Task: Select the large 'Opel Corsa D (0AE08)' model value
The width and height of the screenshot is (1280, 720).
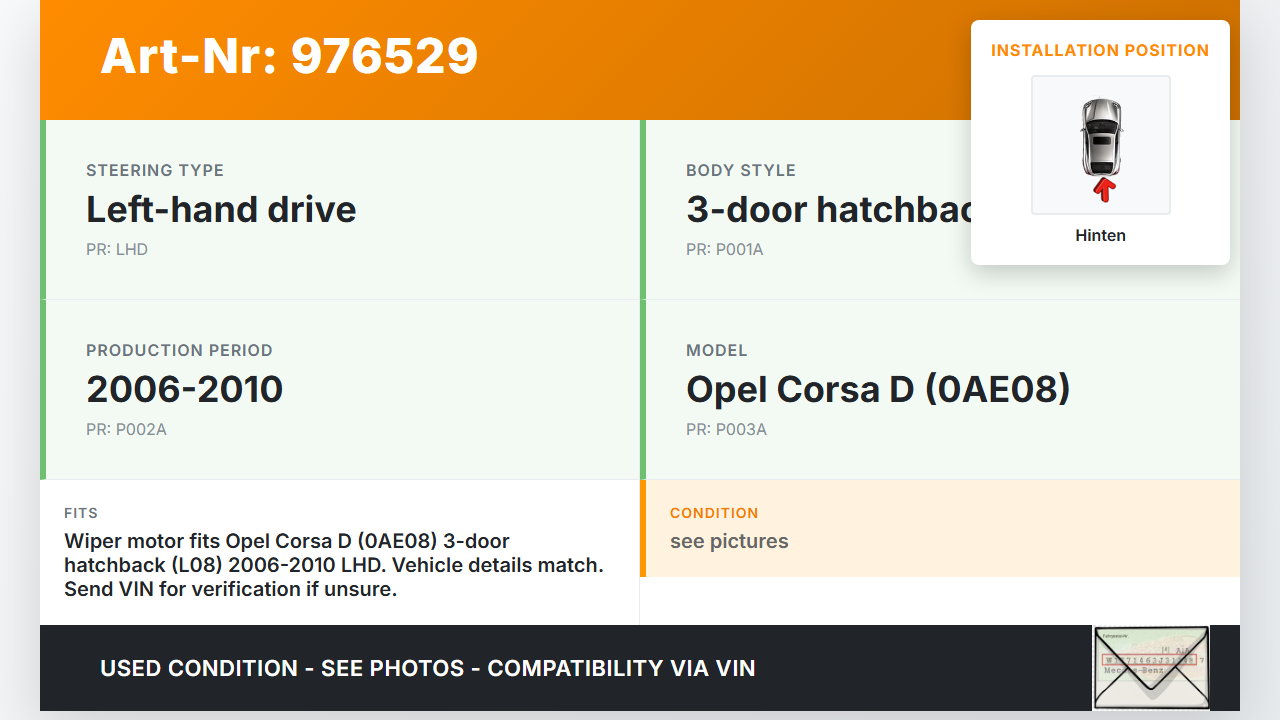Action: pyautogui.click(x=878, y=389)
